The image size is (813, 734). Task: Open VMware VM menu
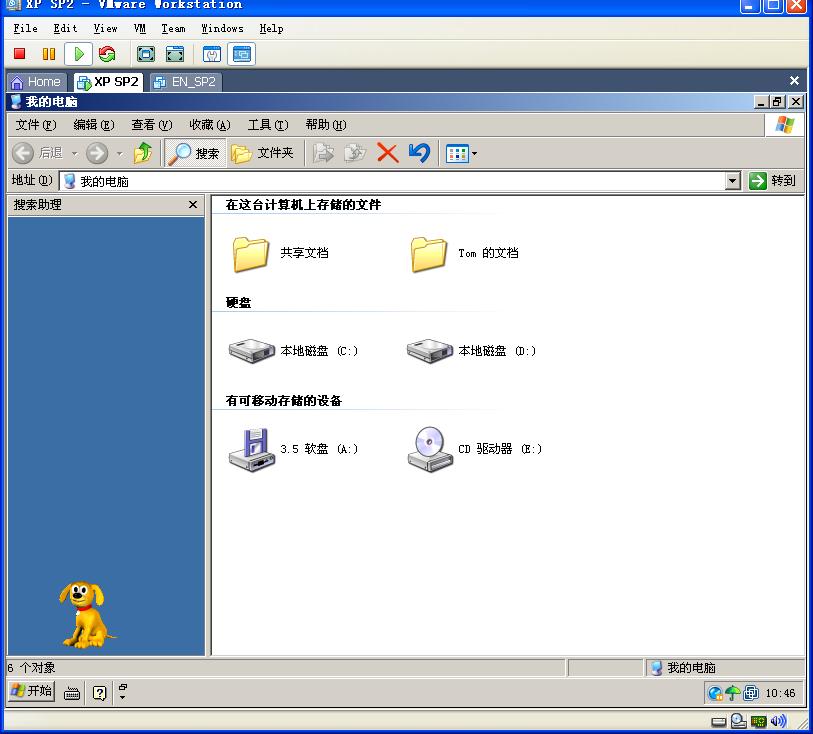point(139,29)
